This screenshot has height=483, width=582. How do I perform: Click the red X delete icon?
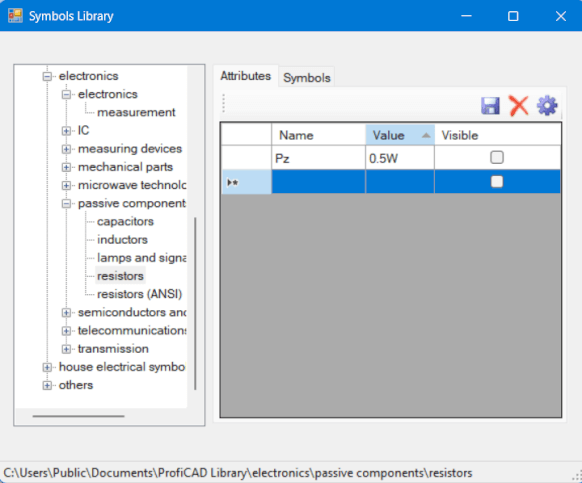519,106
